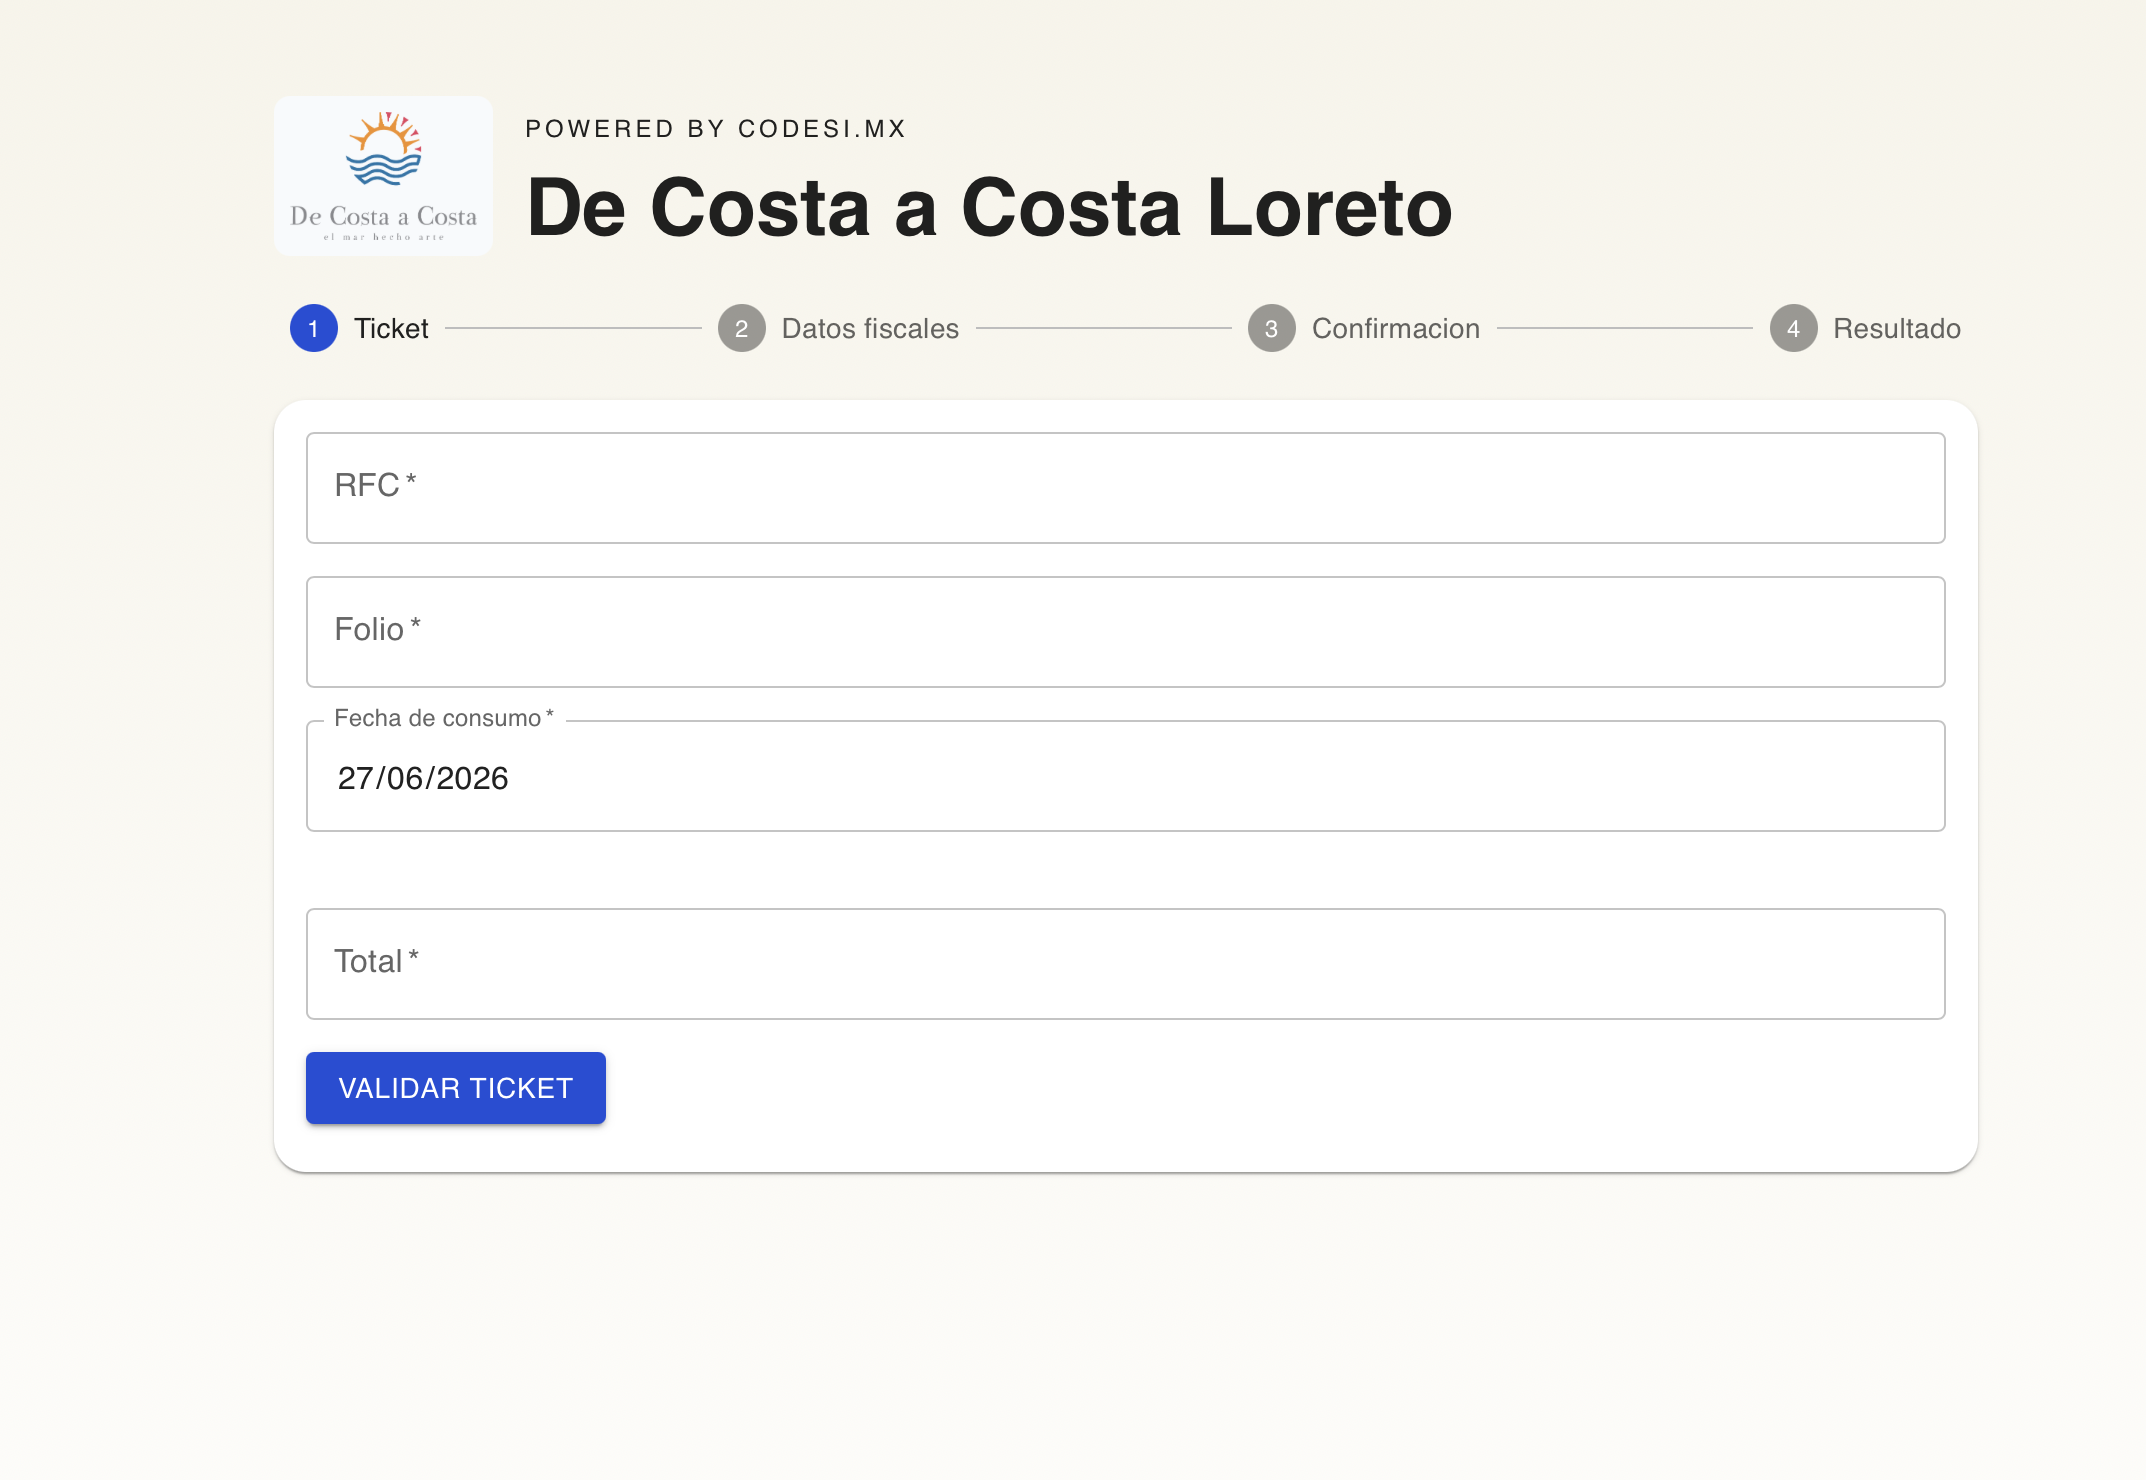Select step 2 circle icon for Datos fiscales
The width and height of the screenshot is (2146, 1480).
[742, 328]
